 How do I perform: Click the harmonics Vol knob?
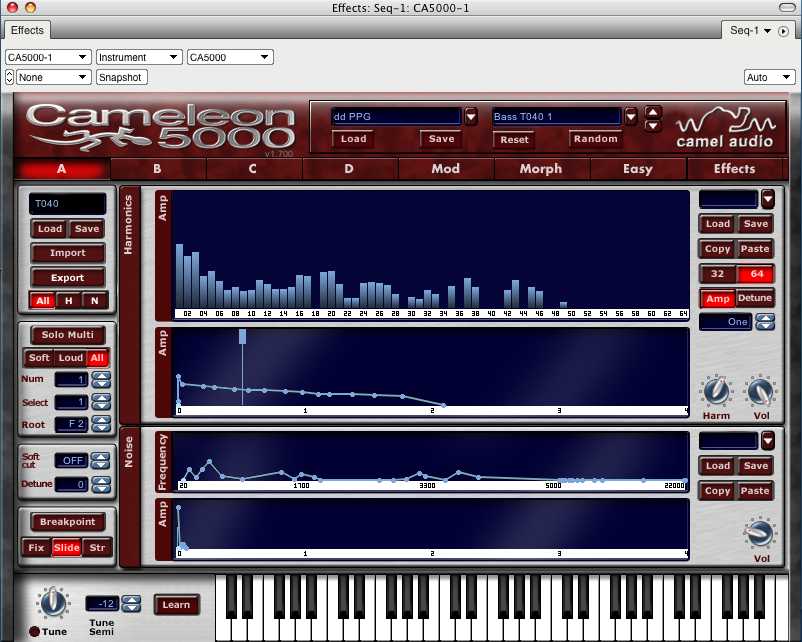(x=761, y=392)
